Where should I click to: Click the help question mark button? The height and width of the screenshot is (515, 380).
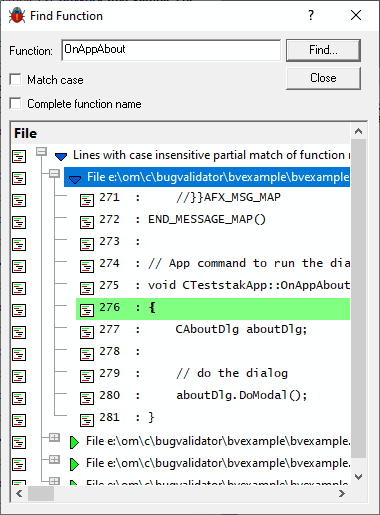[x=311, y=15]
